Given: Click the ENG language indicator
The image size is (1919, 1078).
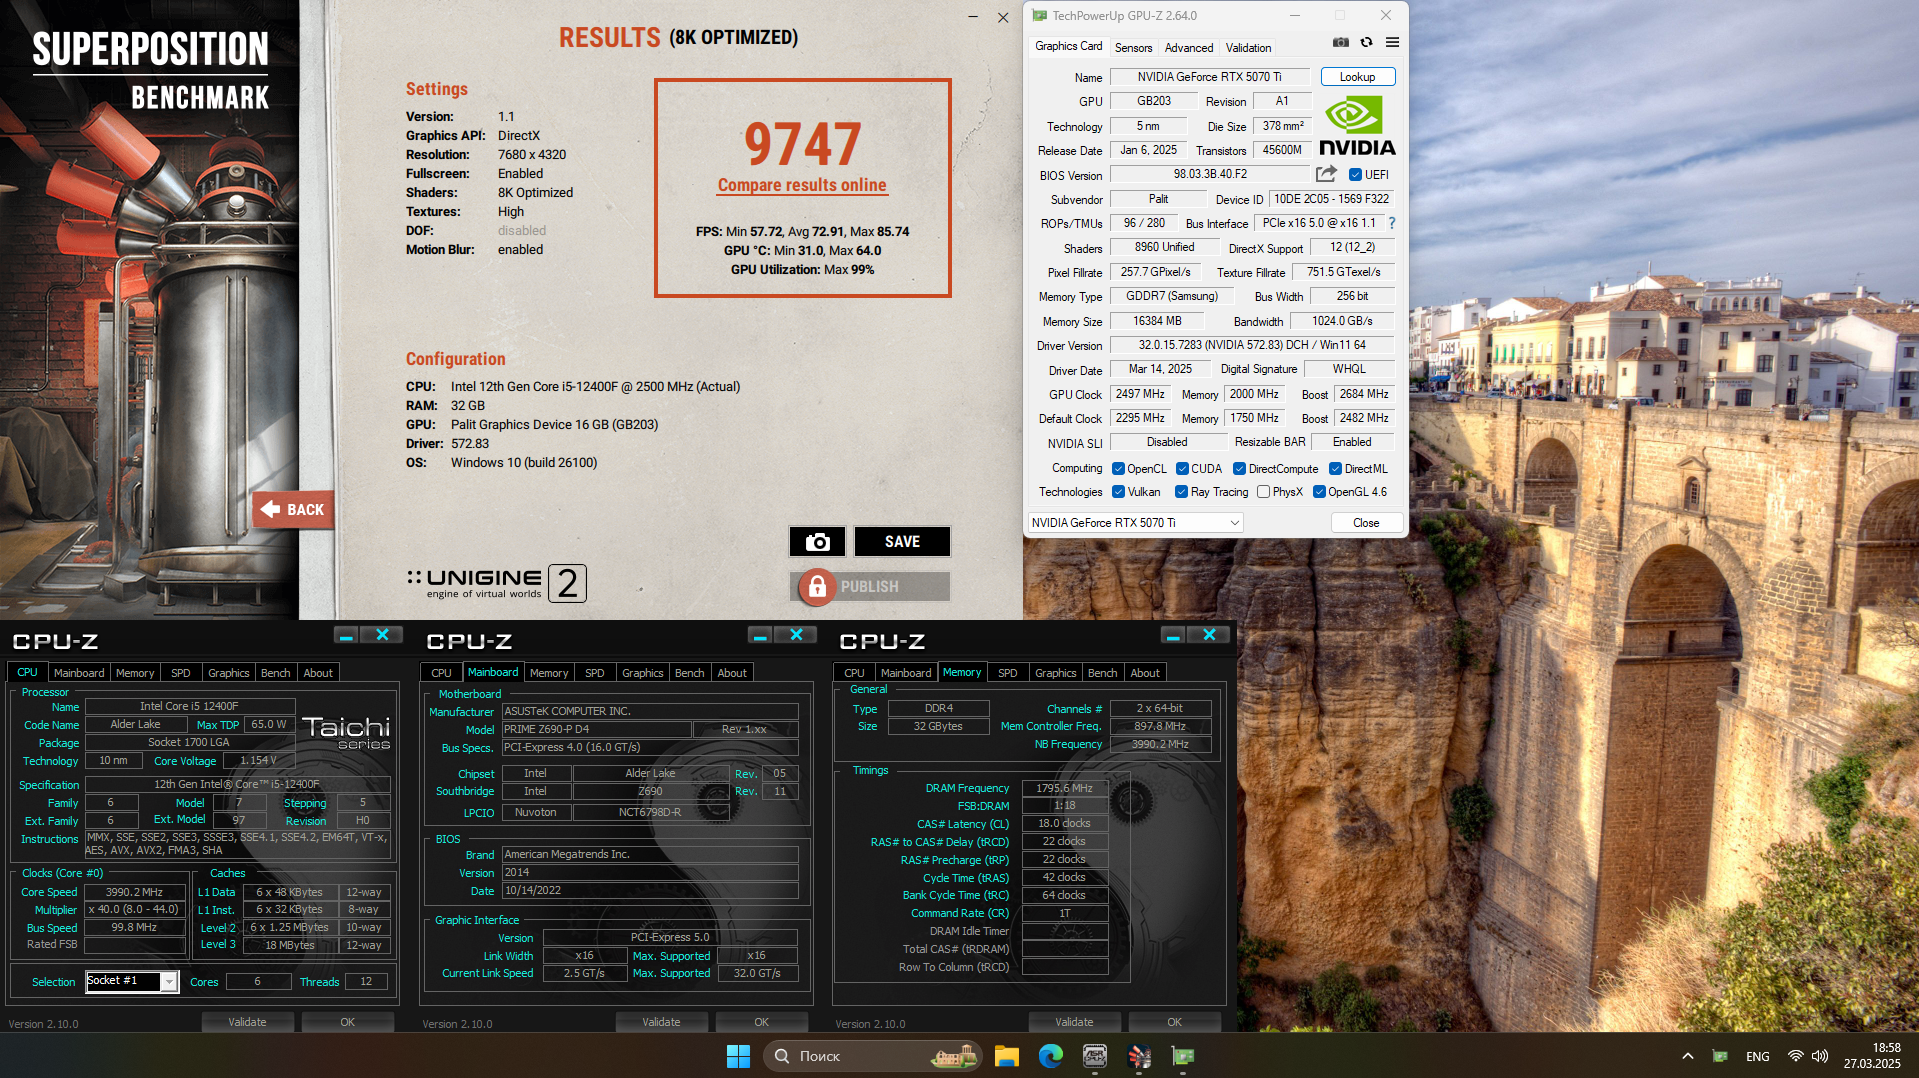Looking at the screenshot, I should tap(1757, 1056).
